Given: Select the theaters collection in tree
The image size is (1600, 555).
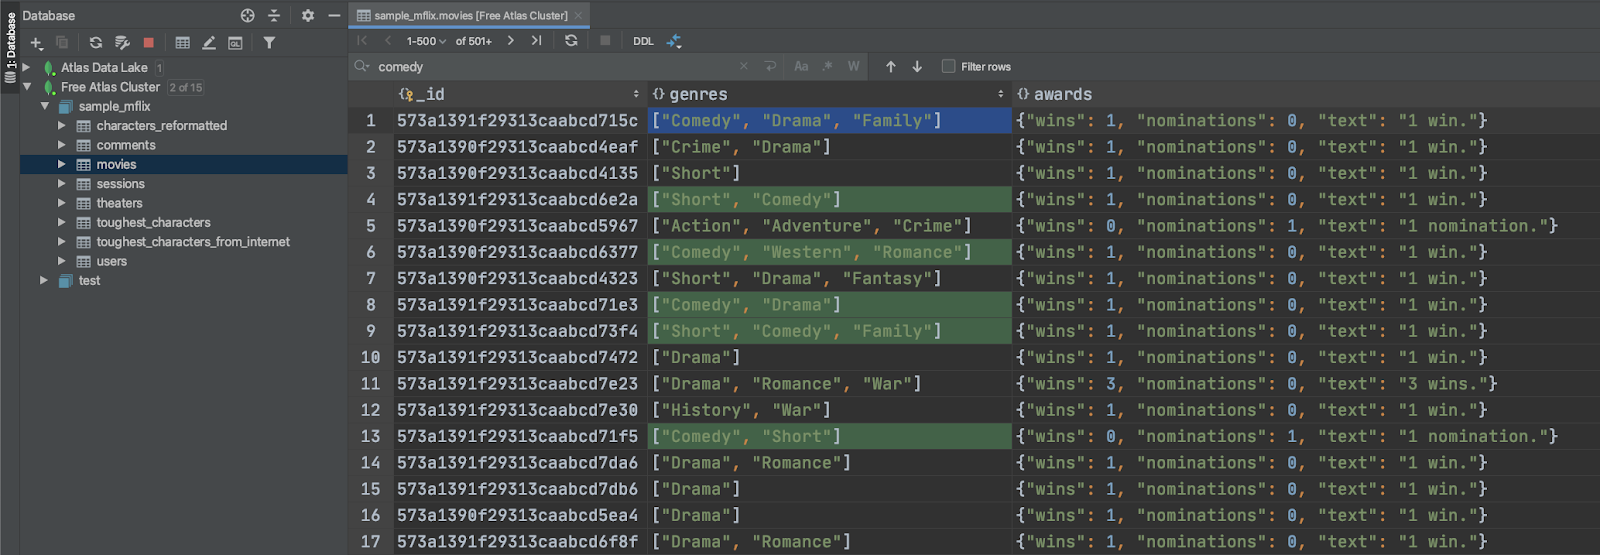Looking at the screenshot, I should click(119, 203).
